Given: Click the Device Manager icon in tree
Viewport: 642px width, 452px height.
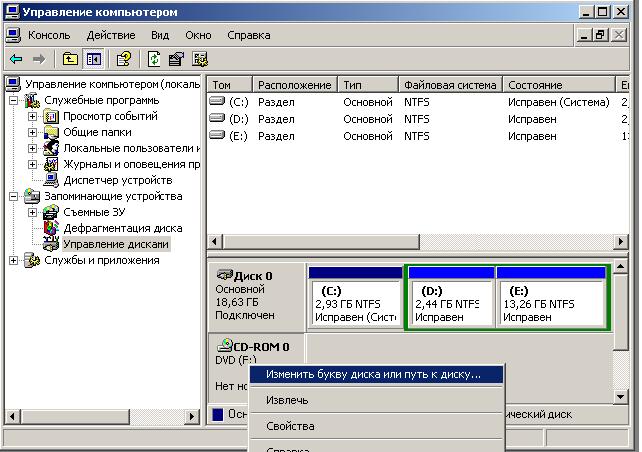Looking at the screenshot, I should click(x=51, y=180).
